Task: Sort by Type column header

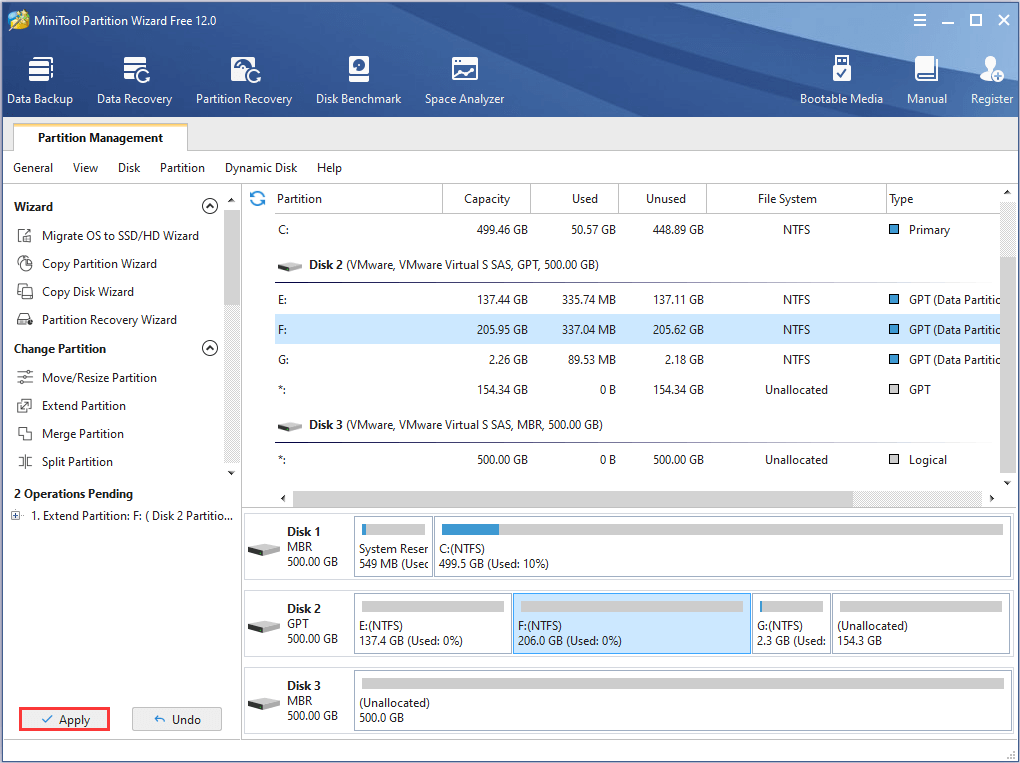Action: tap(943, 198)
